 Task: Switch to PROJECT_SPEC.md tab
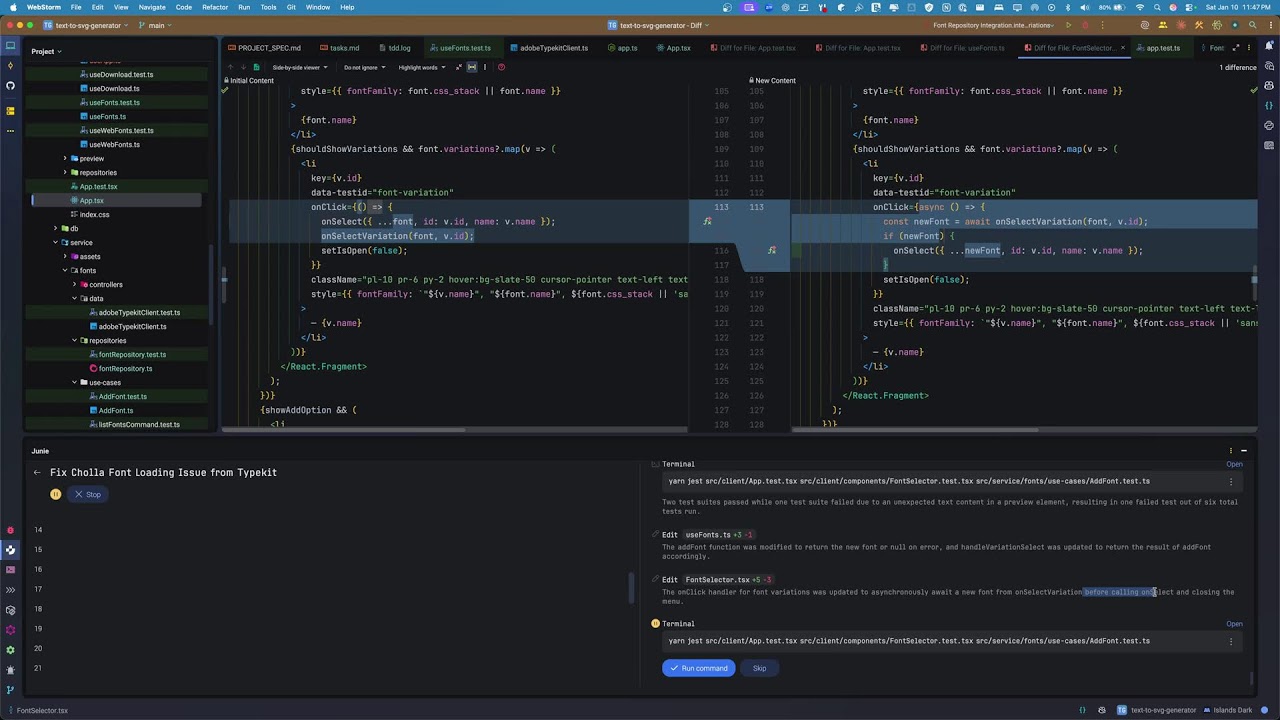[x=264, y=48]
